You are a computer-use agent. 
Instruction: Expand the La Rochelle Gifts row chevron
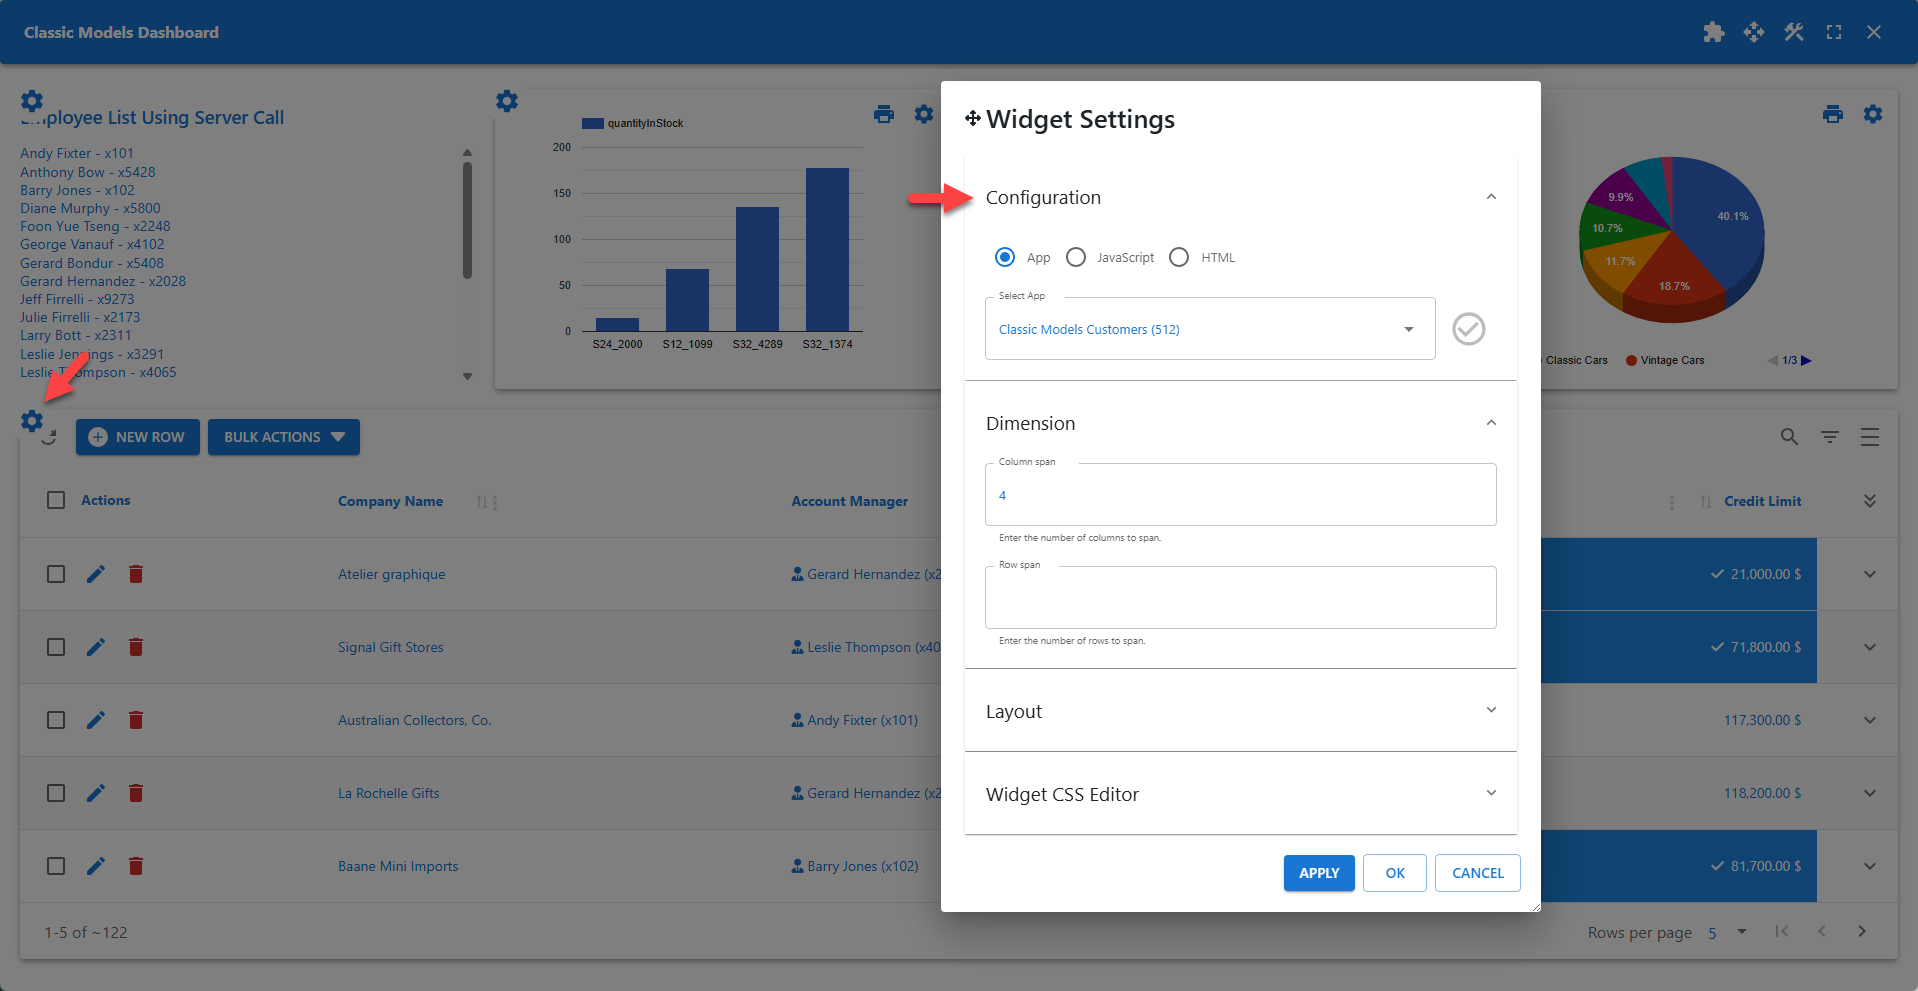(1868, 793)
